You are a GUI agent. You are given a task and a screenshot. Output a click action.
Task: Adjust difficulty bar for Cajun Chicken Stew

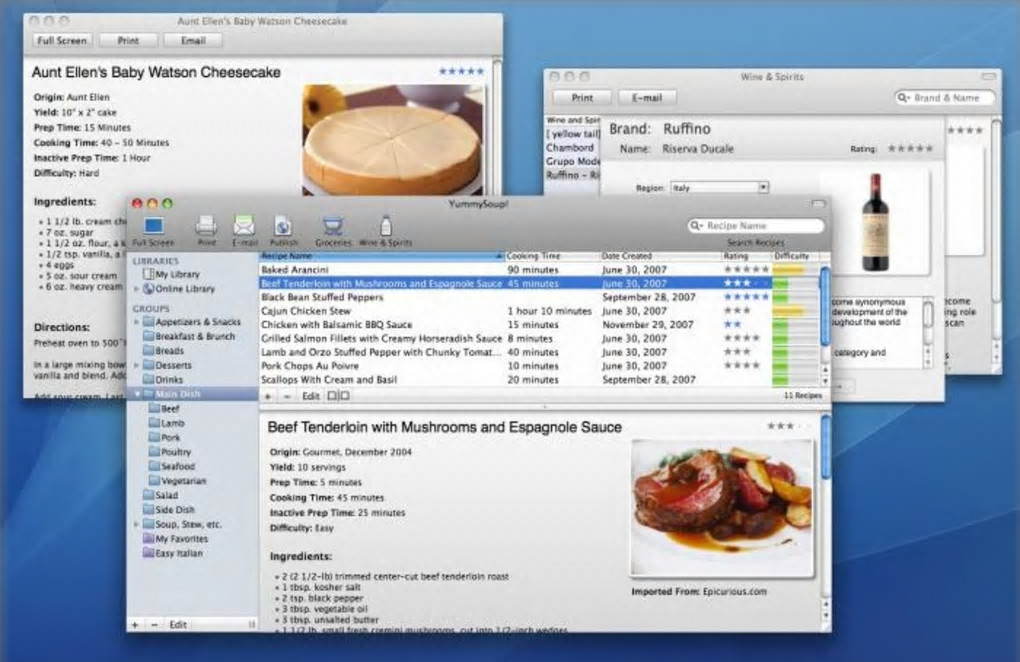click(795, 311)
